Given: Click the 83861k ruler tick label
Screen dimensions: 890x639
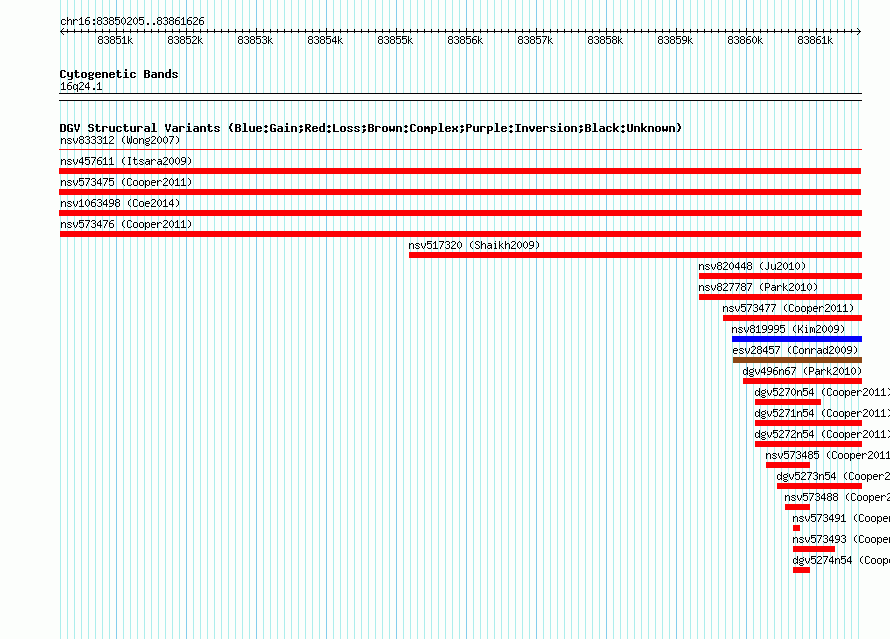Looking at the screenshot, I should [x=815, y=40].
